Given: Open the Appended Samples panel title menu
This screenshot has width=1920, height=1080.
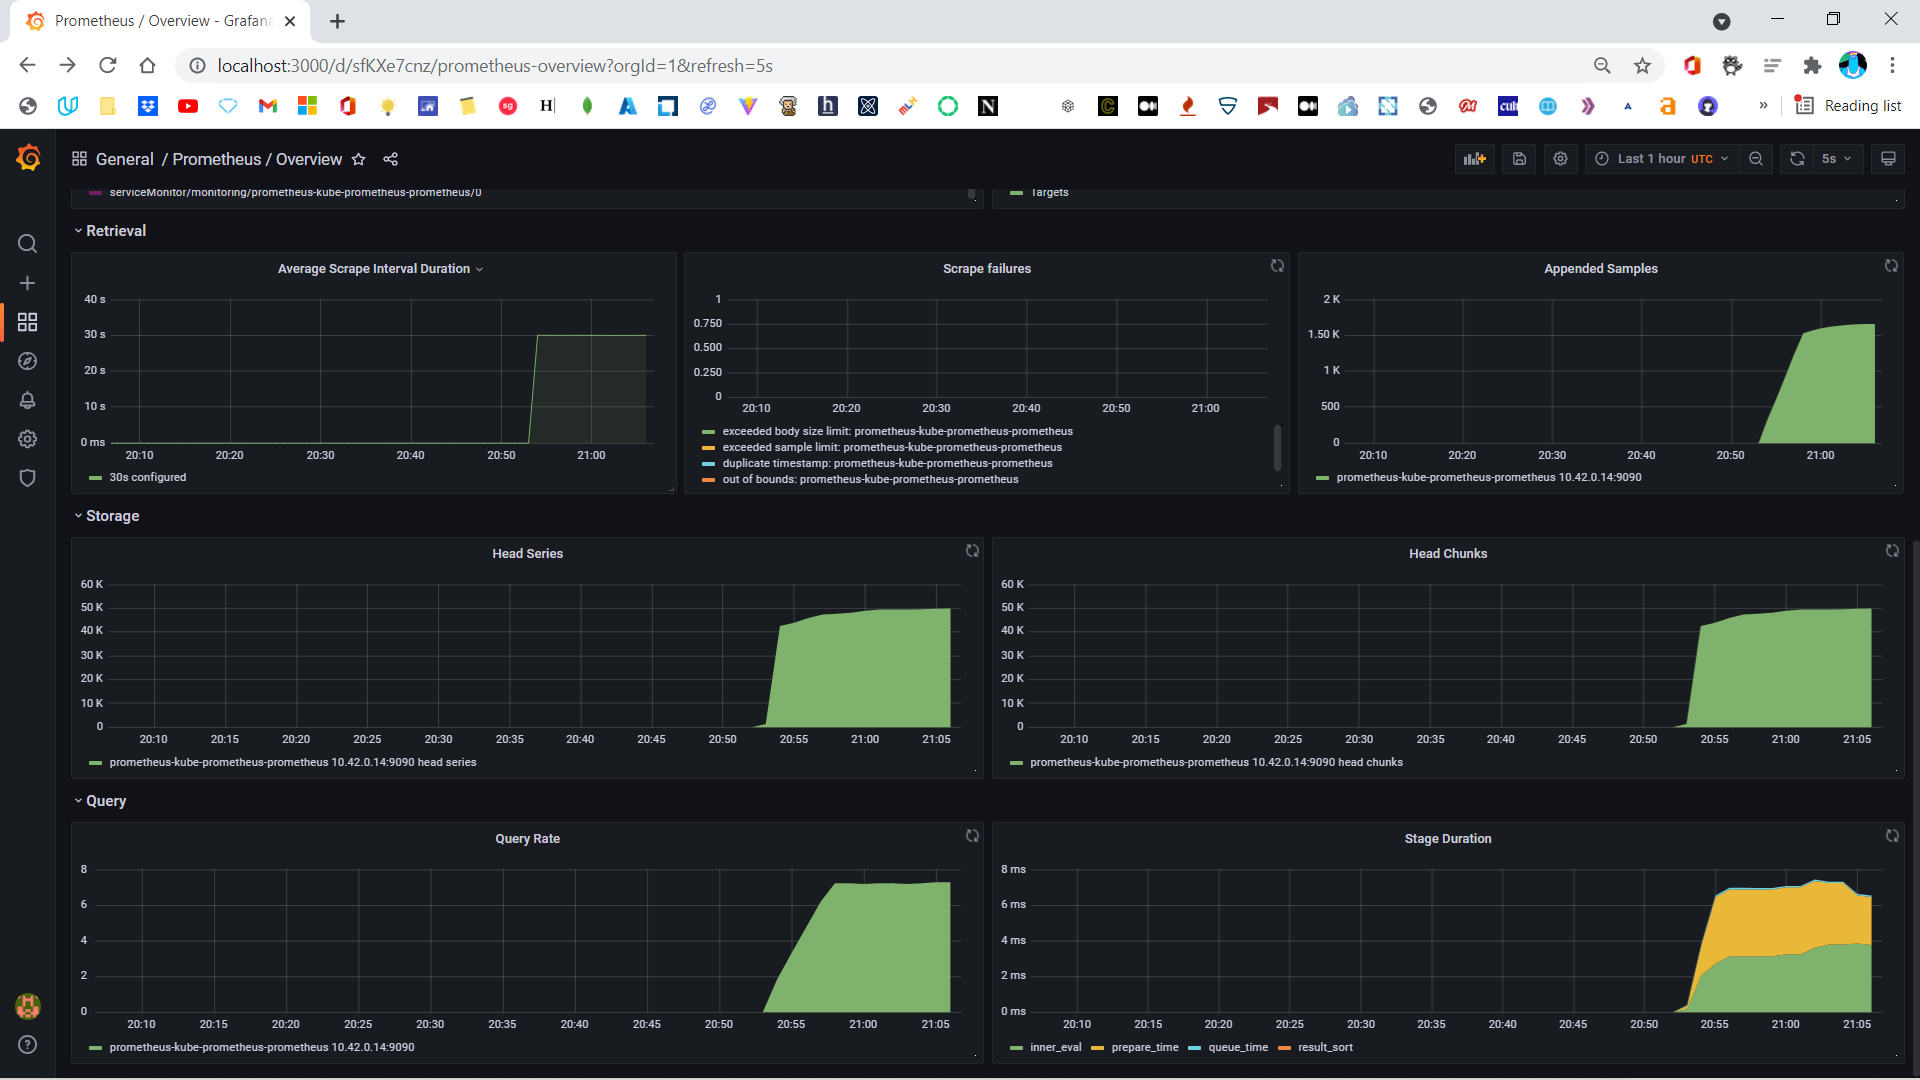Looking at the screenshot, I should (1600, 269).
